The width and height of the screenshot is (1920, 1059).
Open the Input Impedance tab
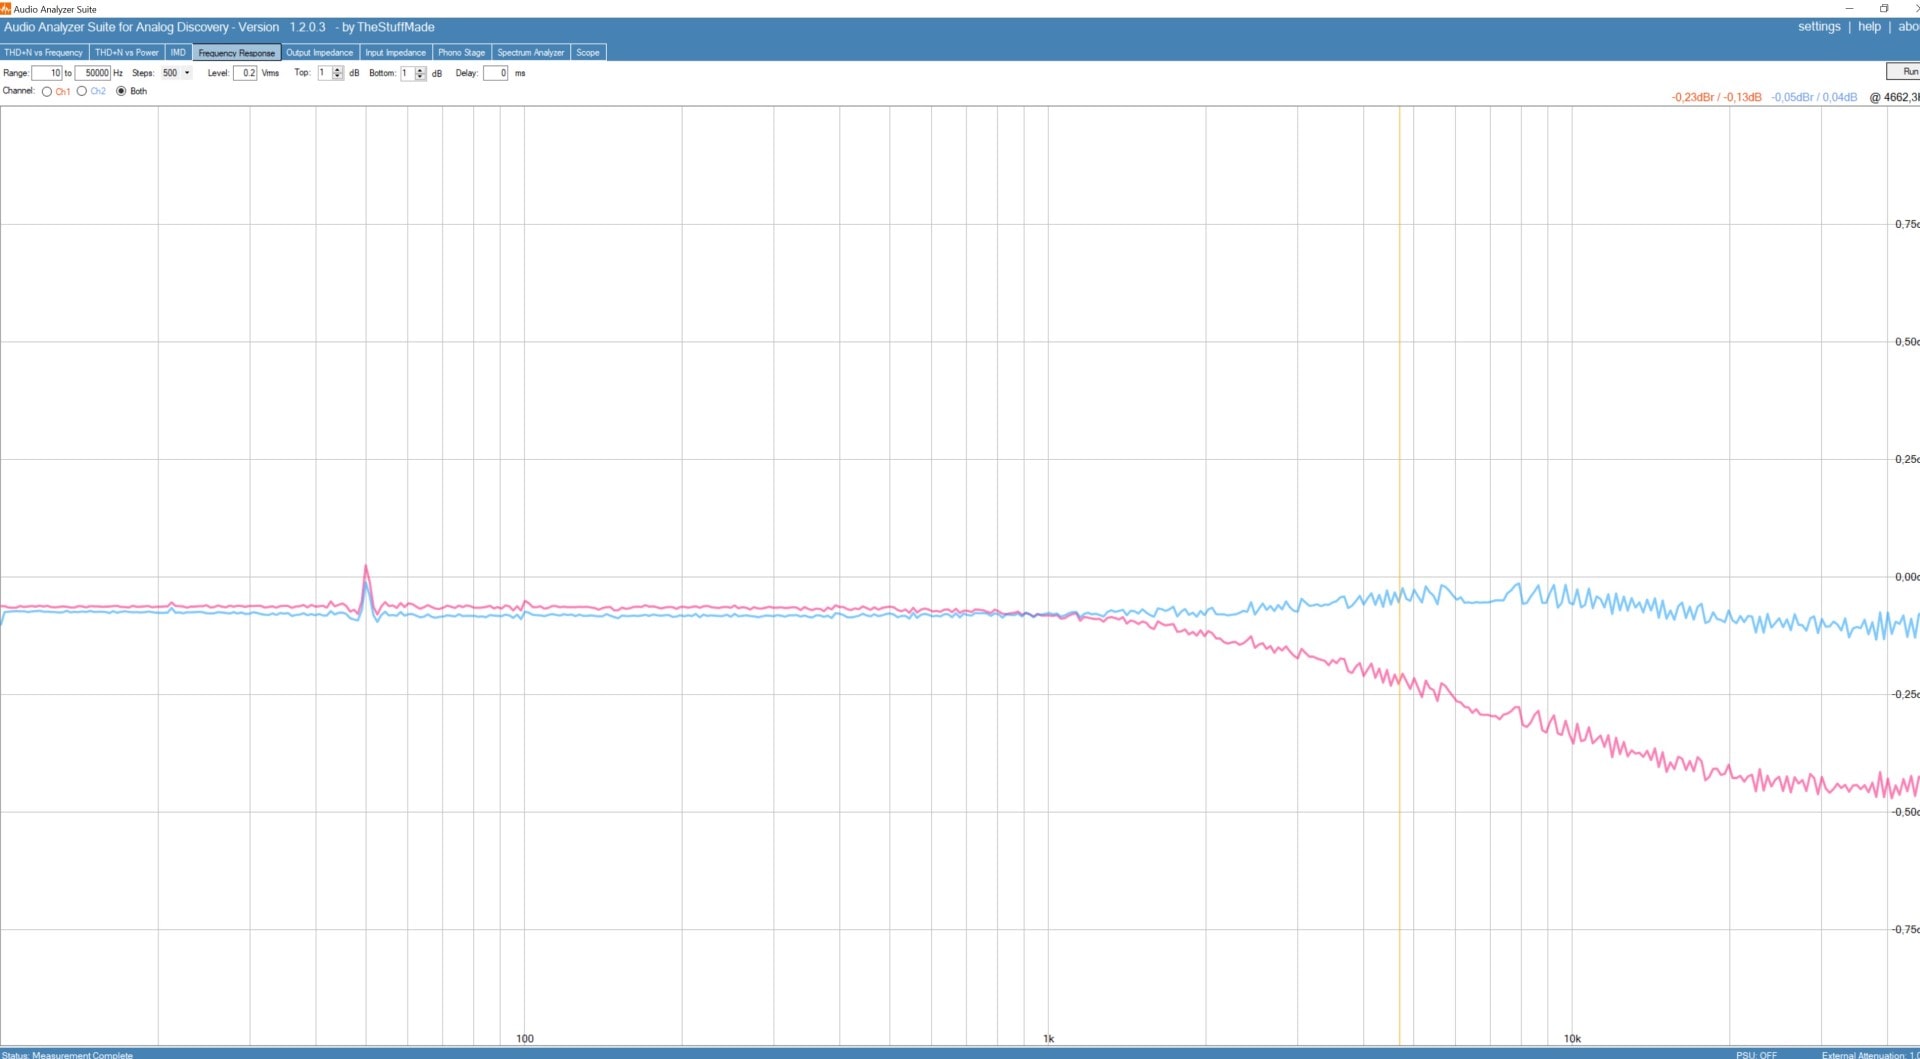395,52
